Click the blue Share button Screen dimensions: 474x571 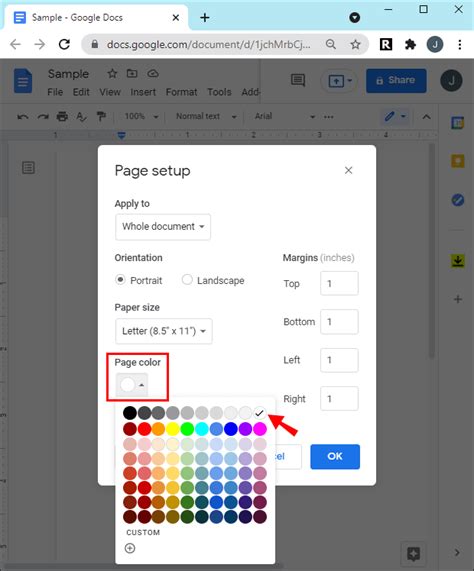click(x=396, y=80)
